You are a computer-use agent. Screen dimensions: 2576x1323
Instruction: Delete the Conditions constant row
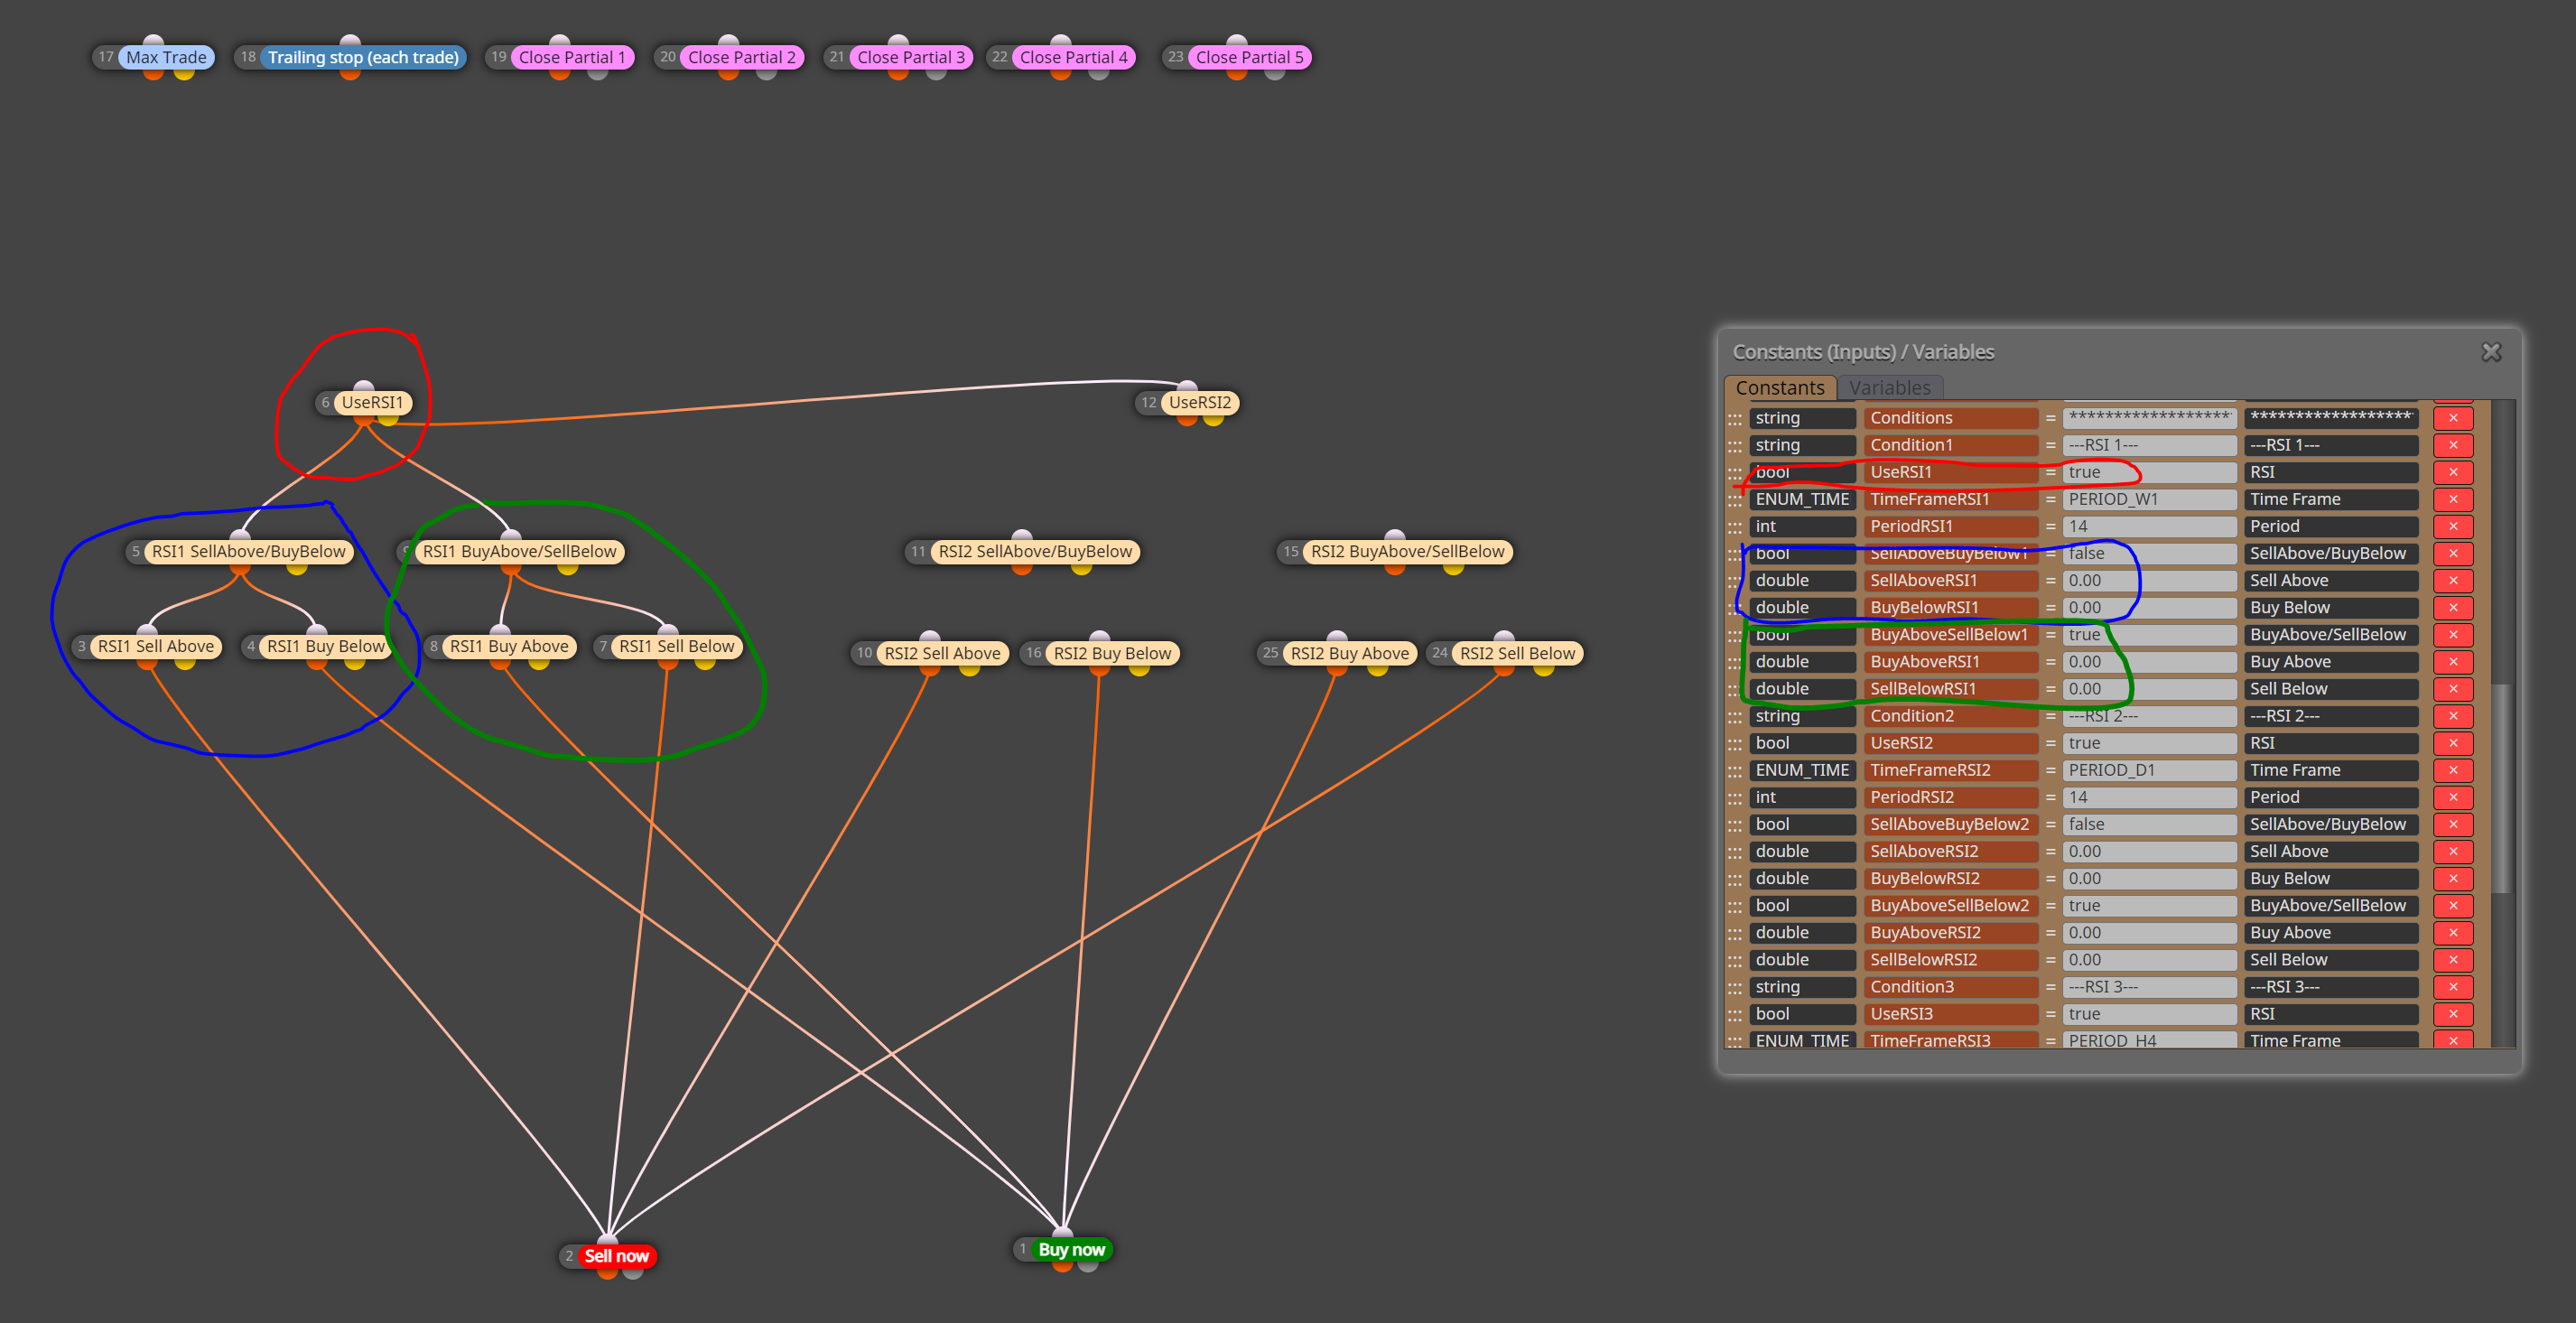pos(2452,418)
